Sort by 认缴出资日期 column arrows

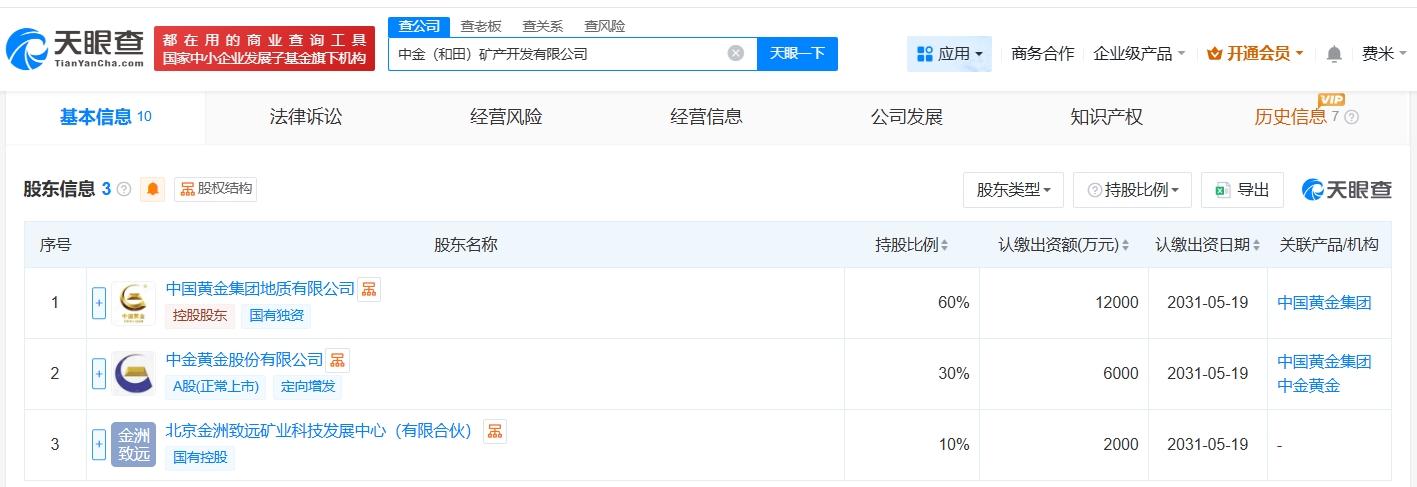coord(1256,245)
